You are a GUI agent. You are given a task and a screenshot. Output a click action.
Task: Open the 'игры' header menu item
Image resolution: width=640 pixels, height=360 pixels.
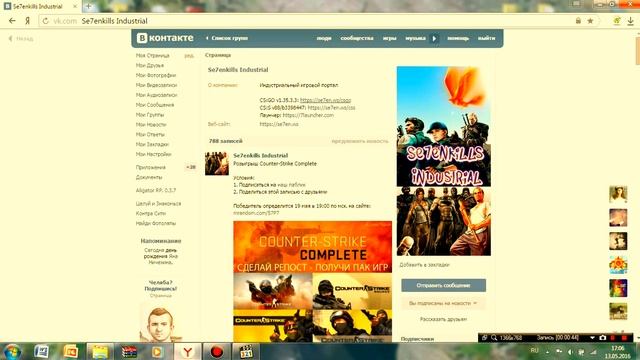(389, 38)
